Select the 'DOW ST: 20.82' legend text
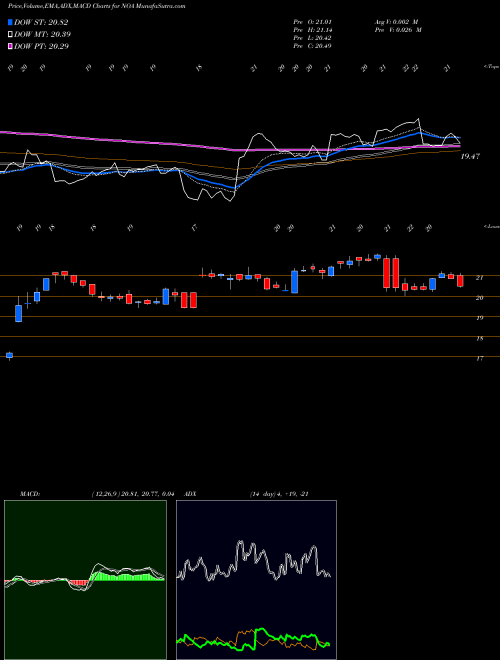Screen dimensions: 500x660 [x=41, y=22]
